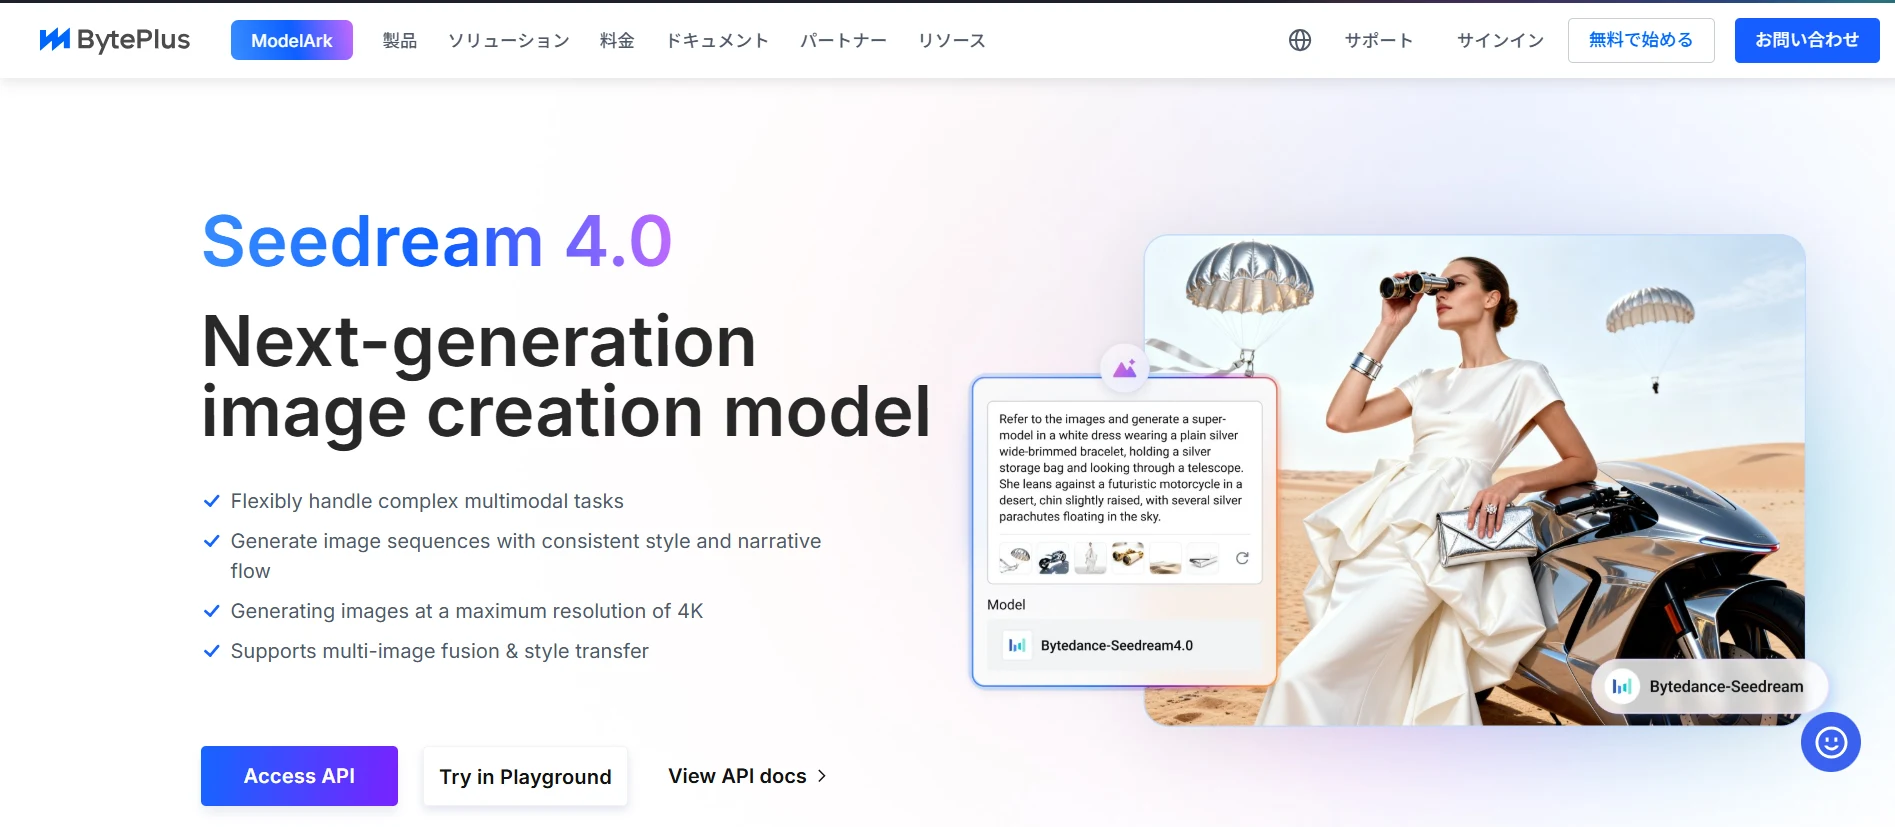Select the desert reference thumbnail

pos(1165,558)
